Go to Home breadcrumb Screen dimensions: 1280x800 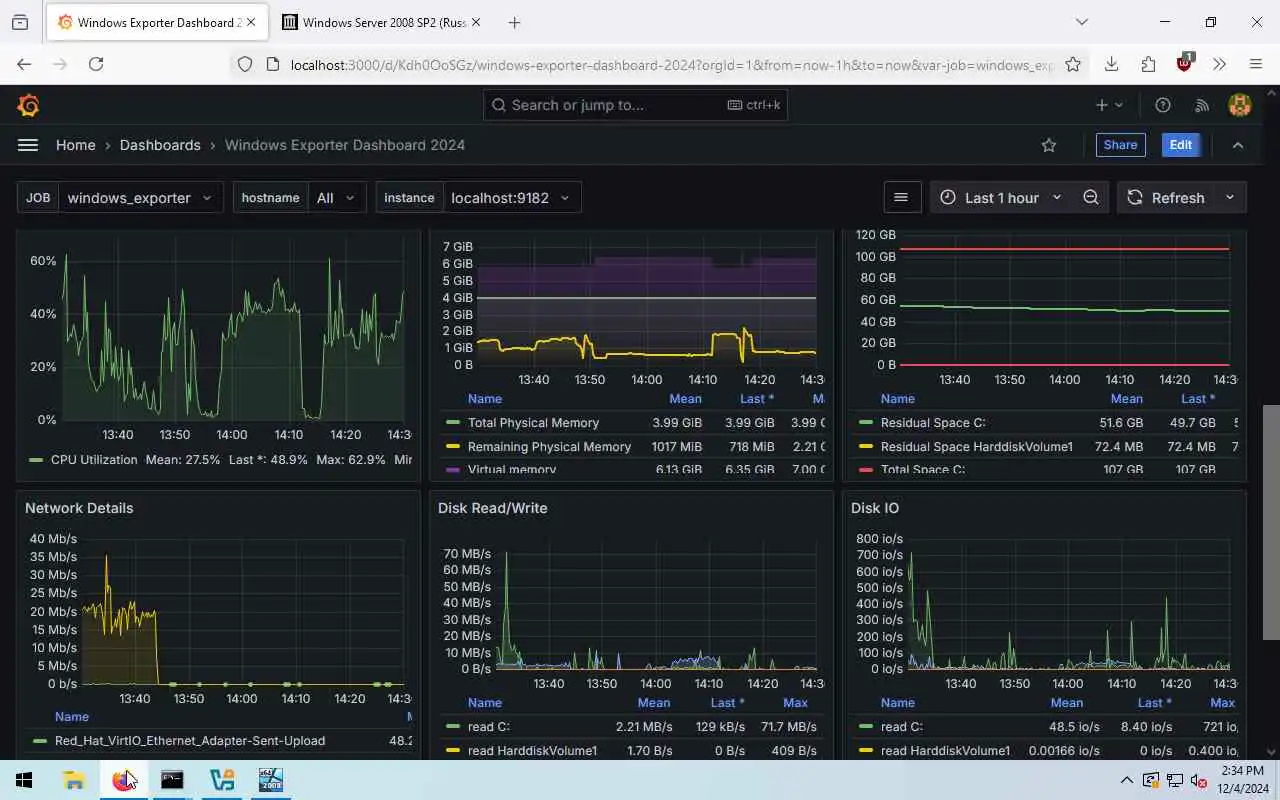(x=76, y=145)
